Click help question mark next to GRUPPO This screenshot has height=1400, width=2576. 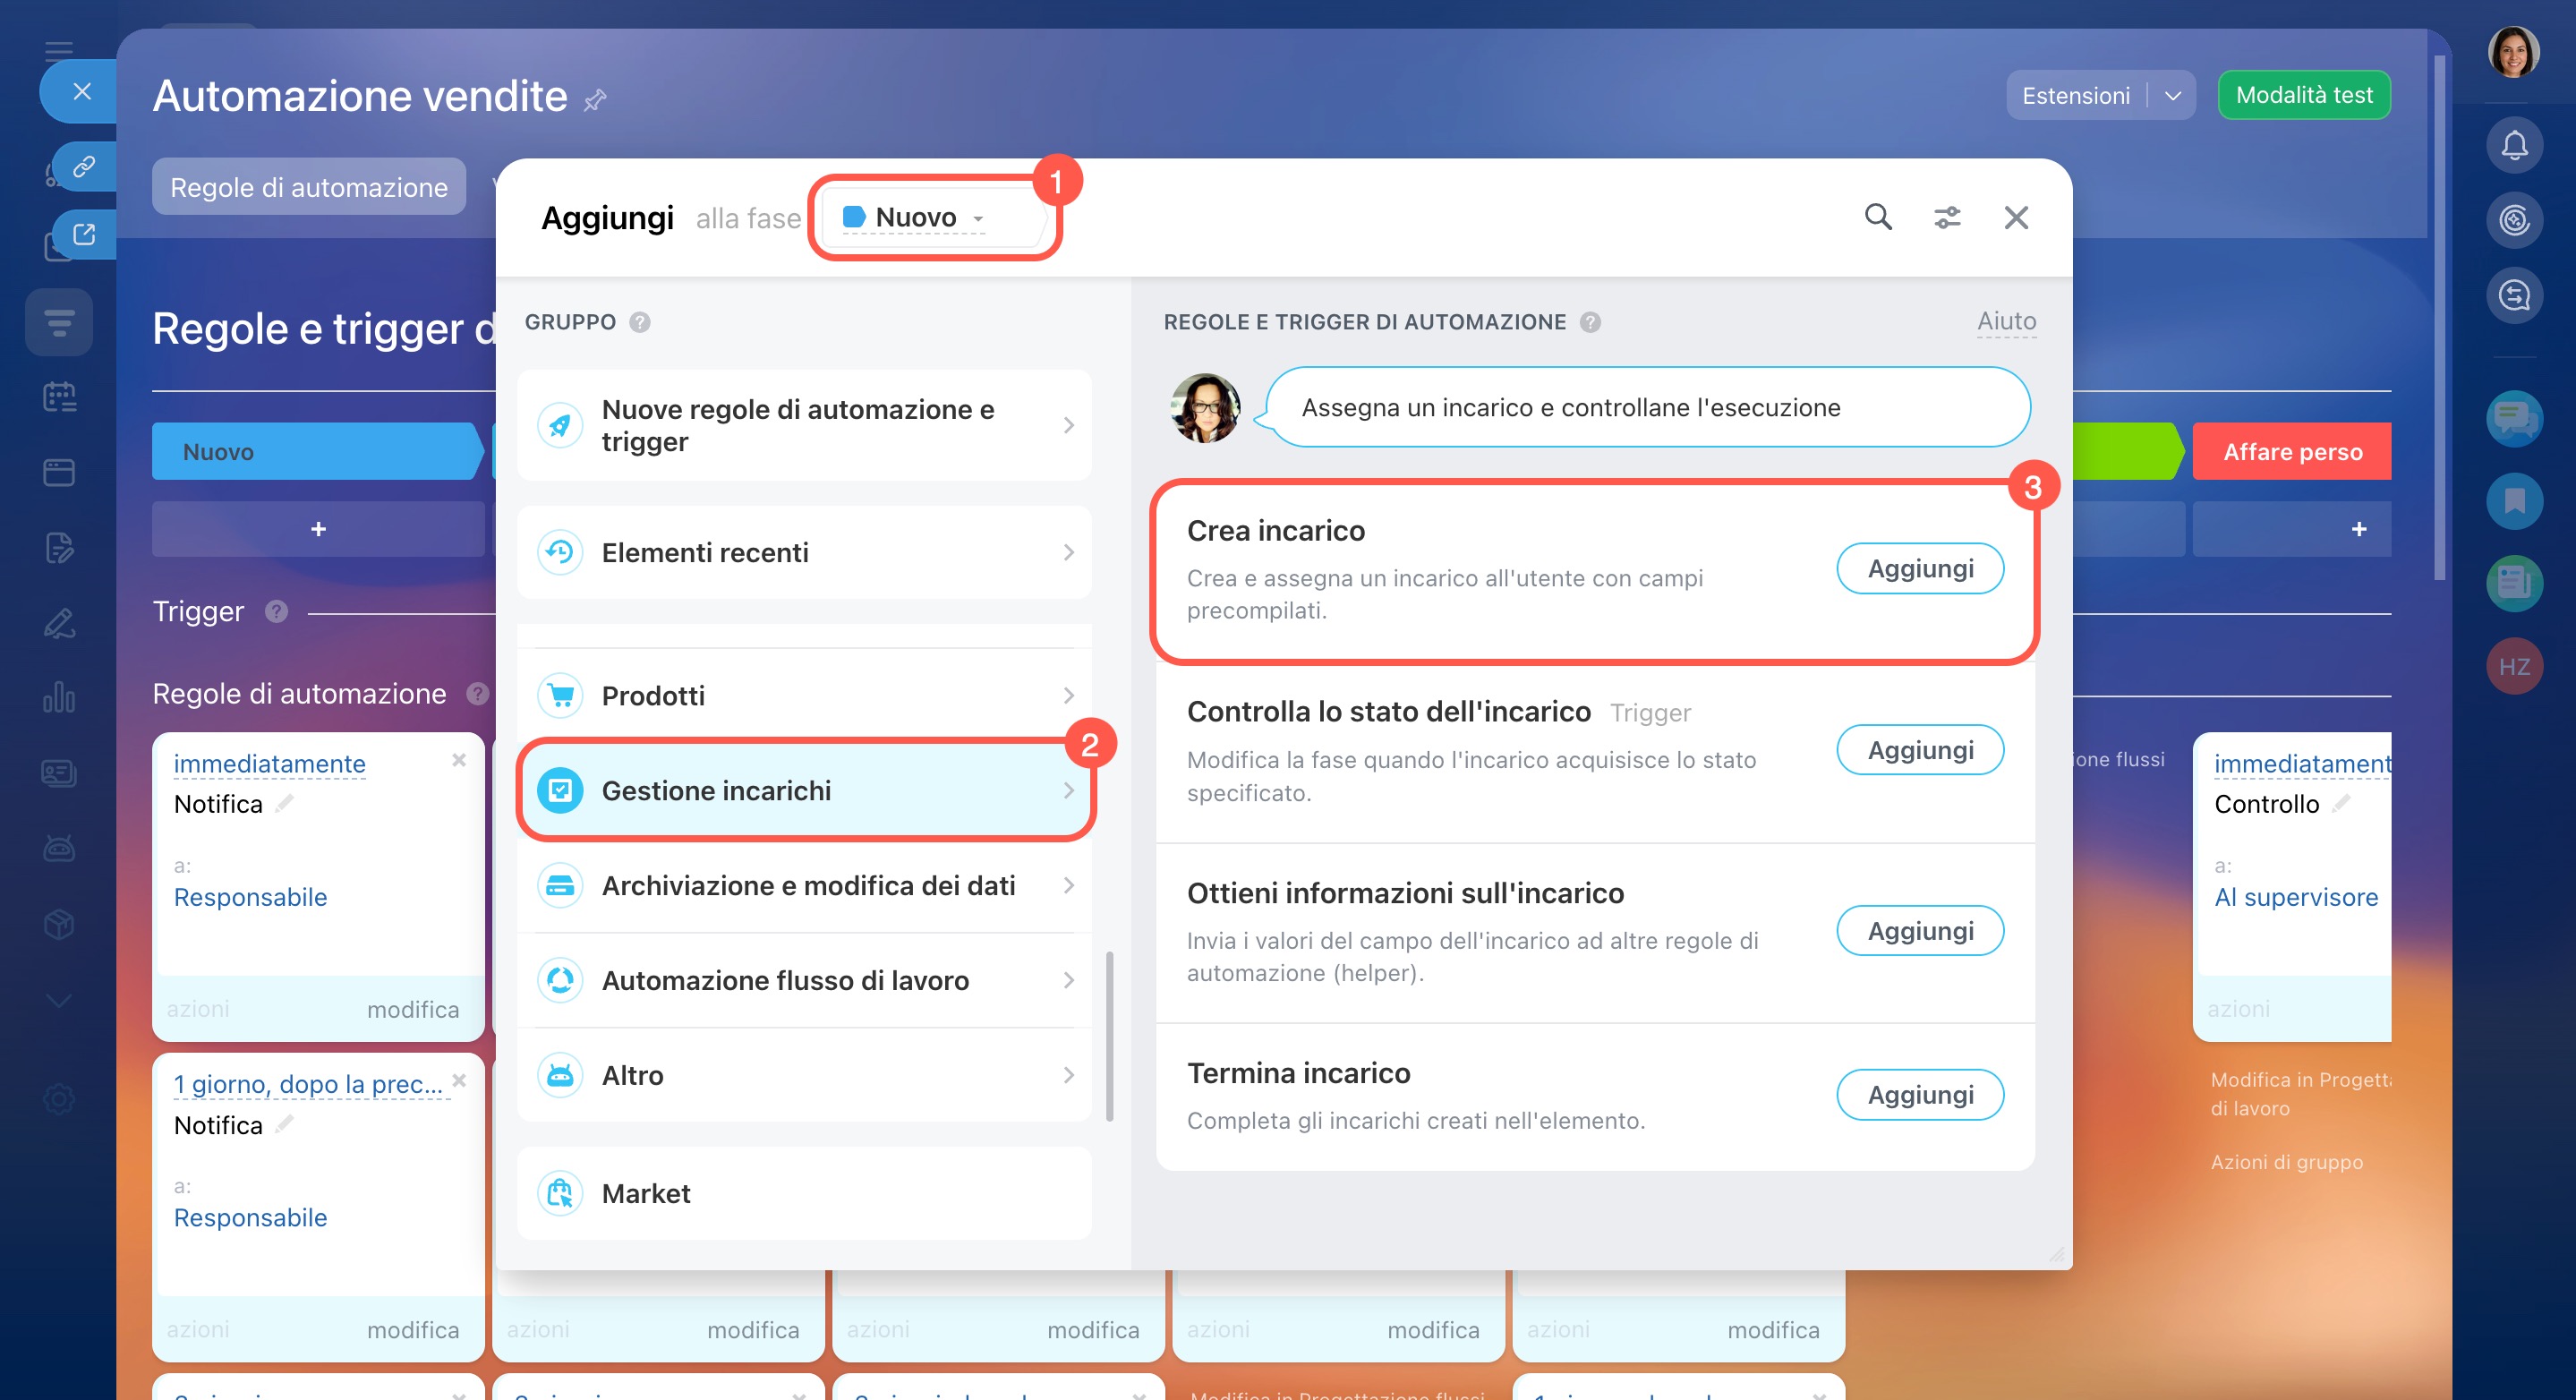640,322
